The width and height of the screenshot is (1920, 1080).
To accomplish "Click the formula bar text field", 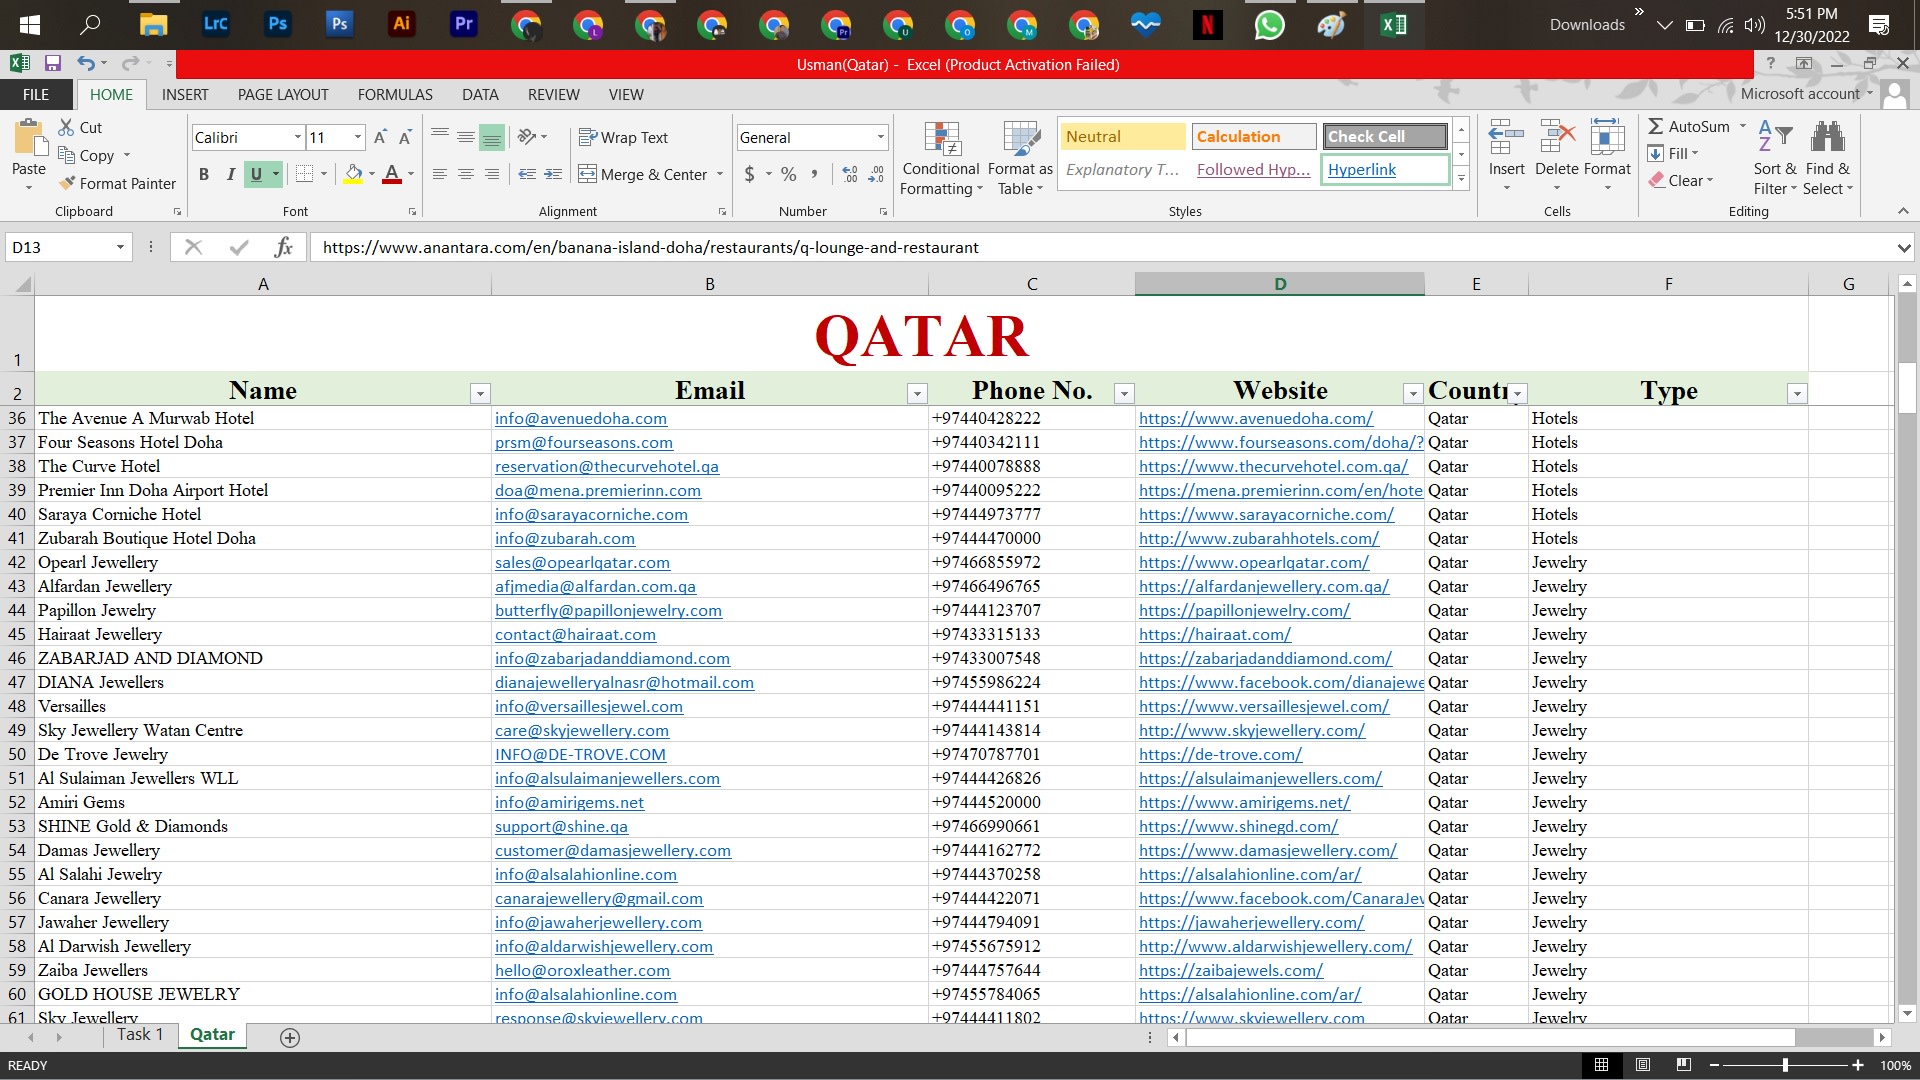I will pos(1100,247).
